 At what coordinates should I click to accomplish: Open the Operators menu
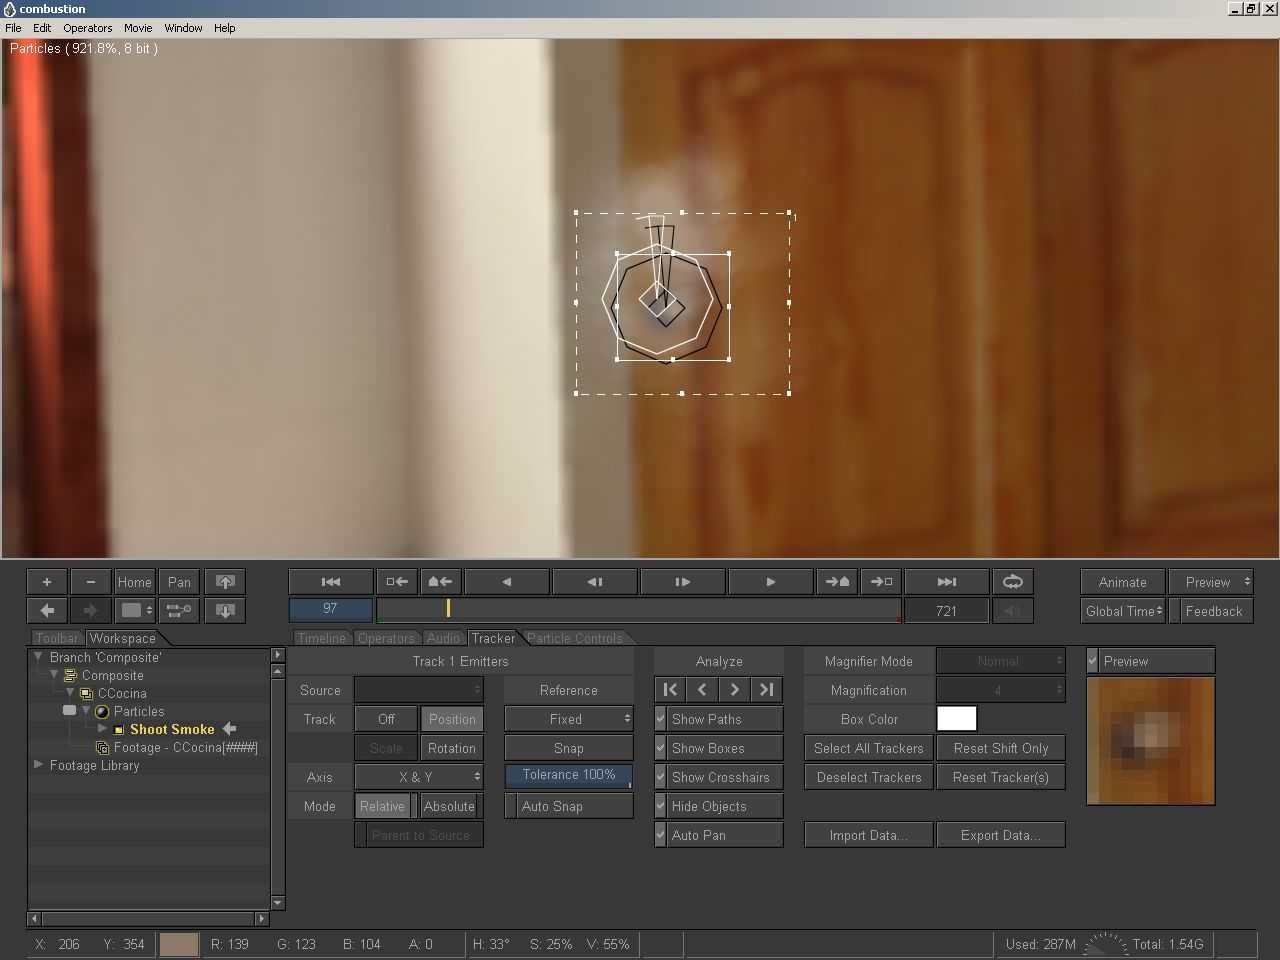(x=88, y=28)
